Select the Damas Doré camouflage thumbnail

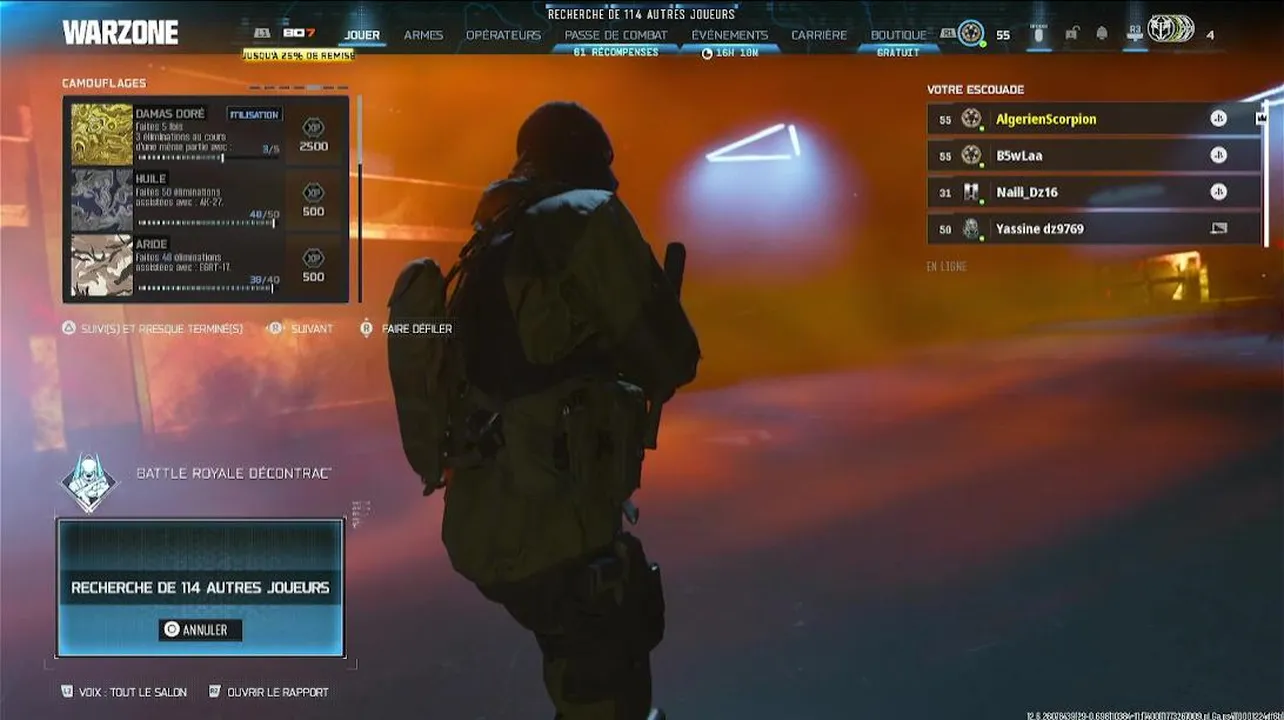point(102,134)
